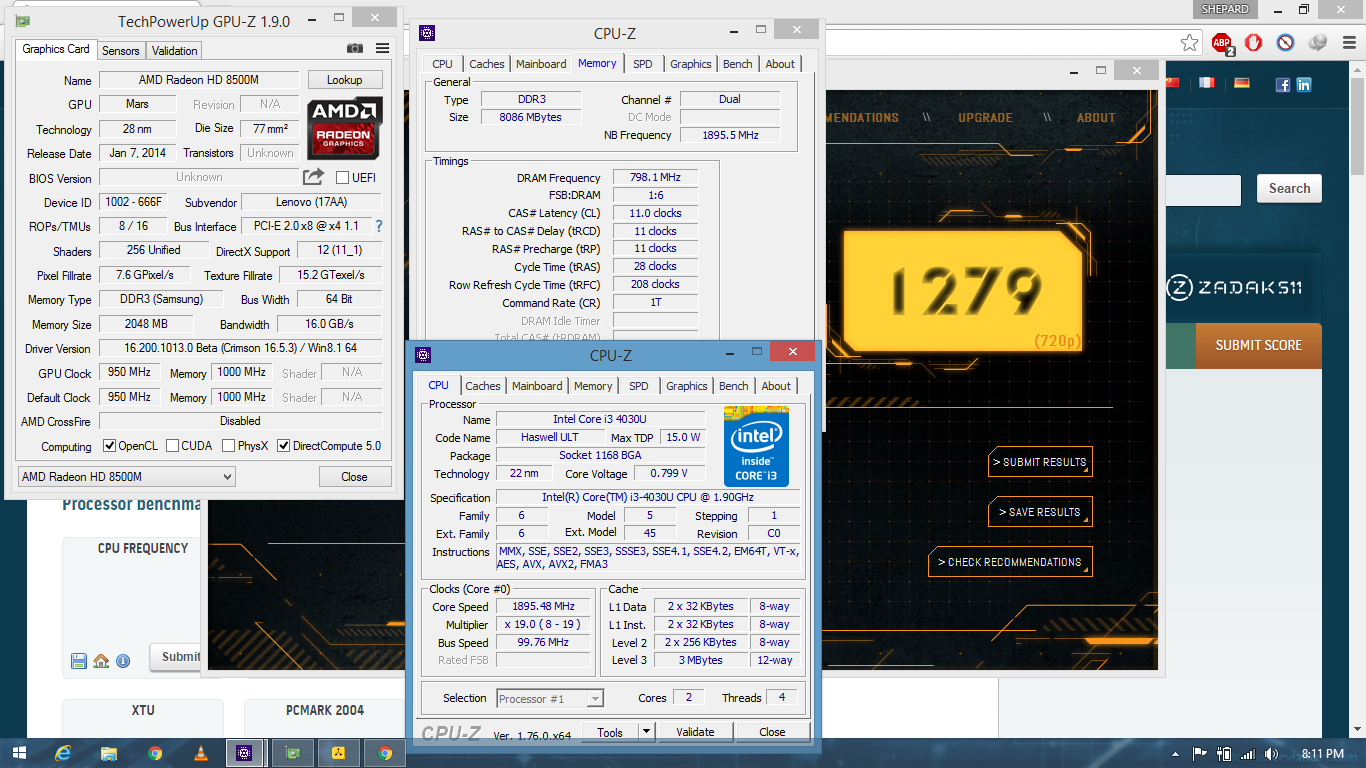
Task: Click the floppy disk save icon
Action: [x=79, y=661]
